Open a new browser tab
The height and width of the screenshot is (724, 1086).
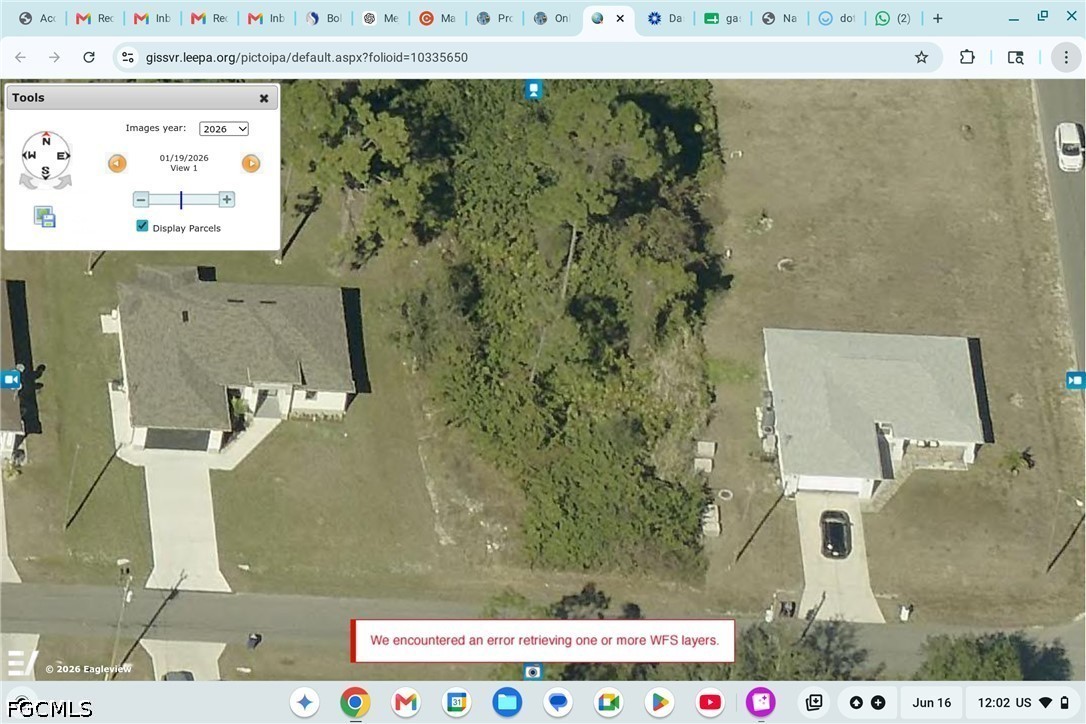click(938, 19)
